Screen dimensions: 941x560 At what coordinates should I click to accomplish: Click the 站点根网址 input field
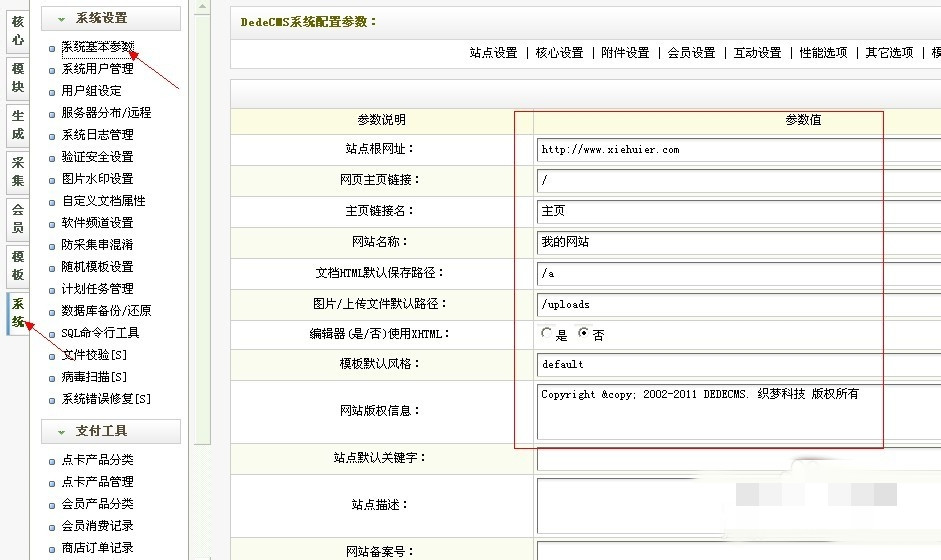pyautogui.click(x=738, y=150)
